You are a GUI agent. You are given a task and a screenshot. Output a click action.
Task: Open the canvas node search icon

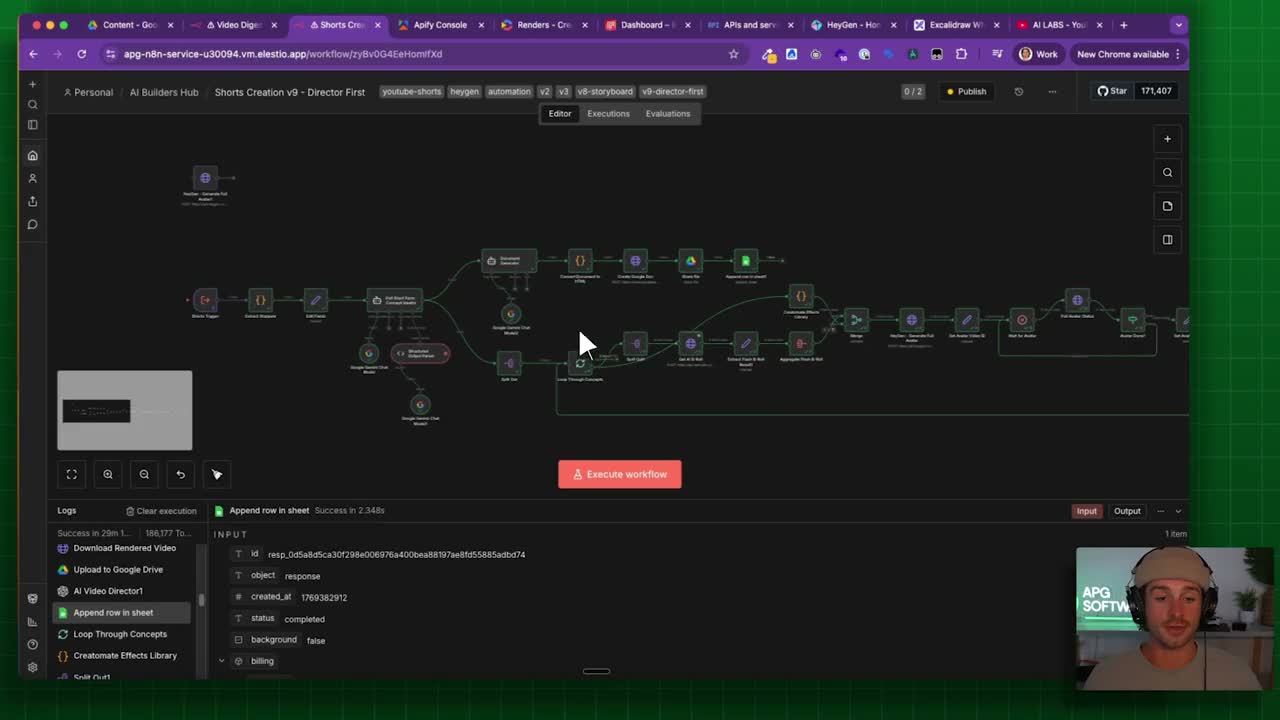tap(1167, 172)
